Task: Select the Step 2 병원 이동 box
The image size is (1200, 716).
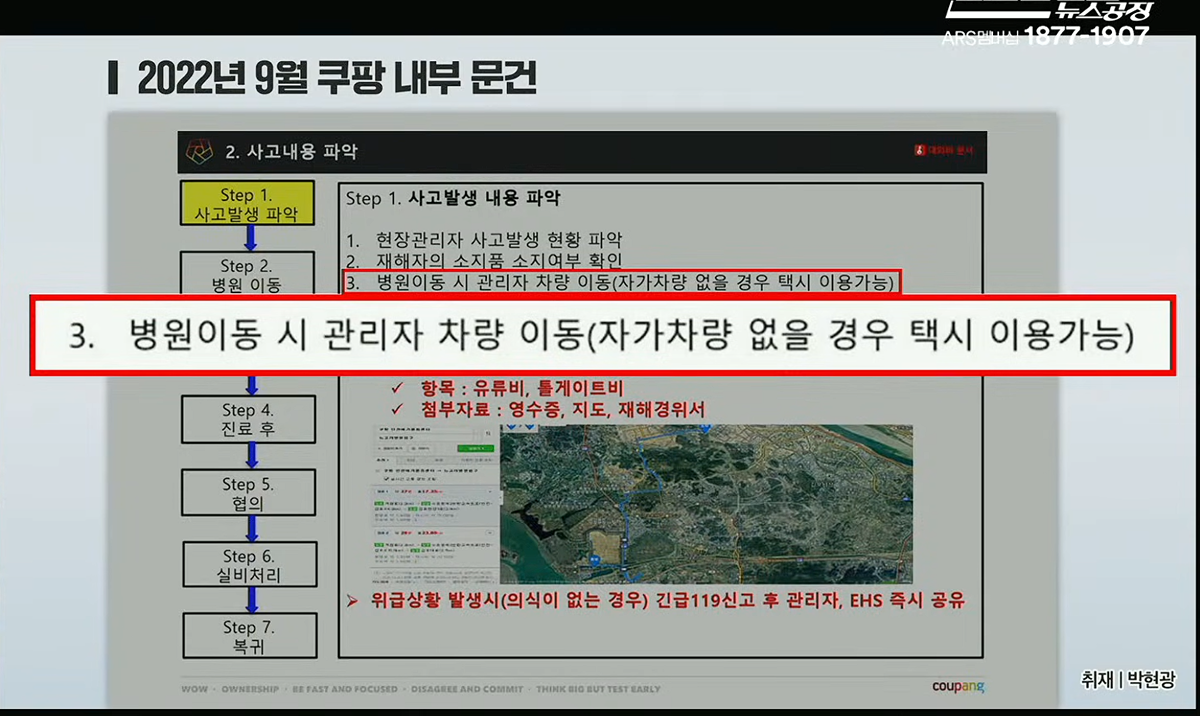Action: 247,274
